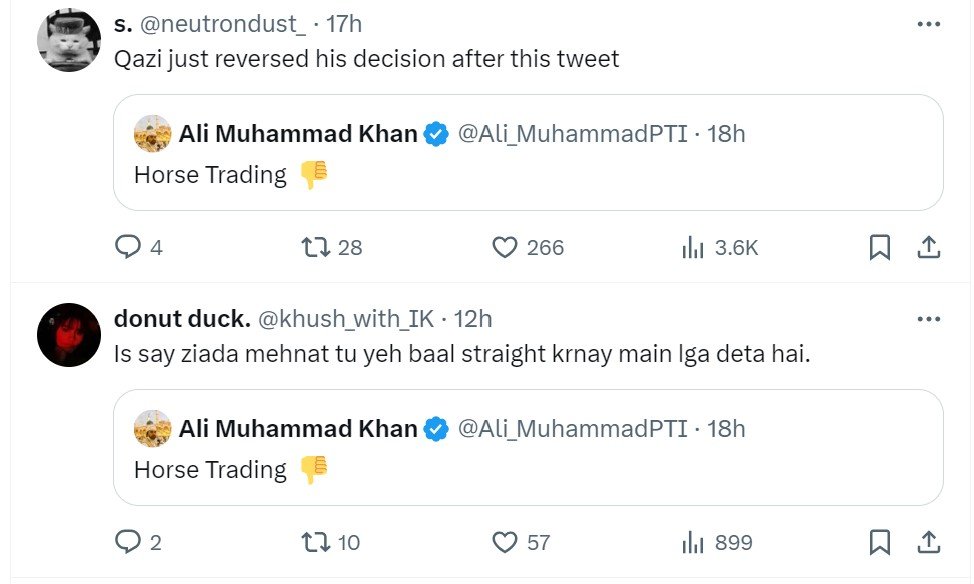Viewport: 974px width, 584px height.
Task: Click donut duck's red profile avatar
Action: 67,336
